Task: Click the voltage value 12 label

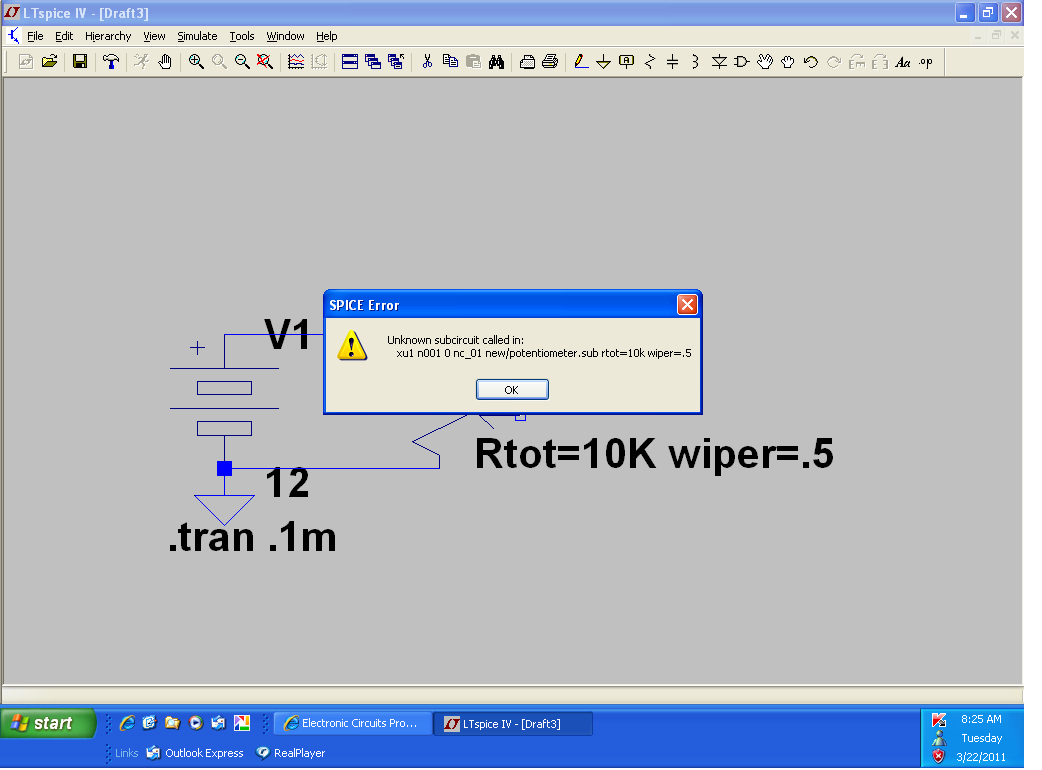Action: click(x=287, y=483)
